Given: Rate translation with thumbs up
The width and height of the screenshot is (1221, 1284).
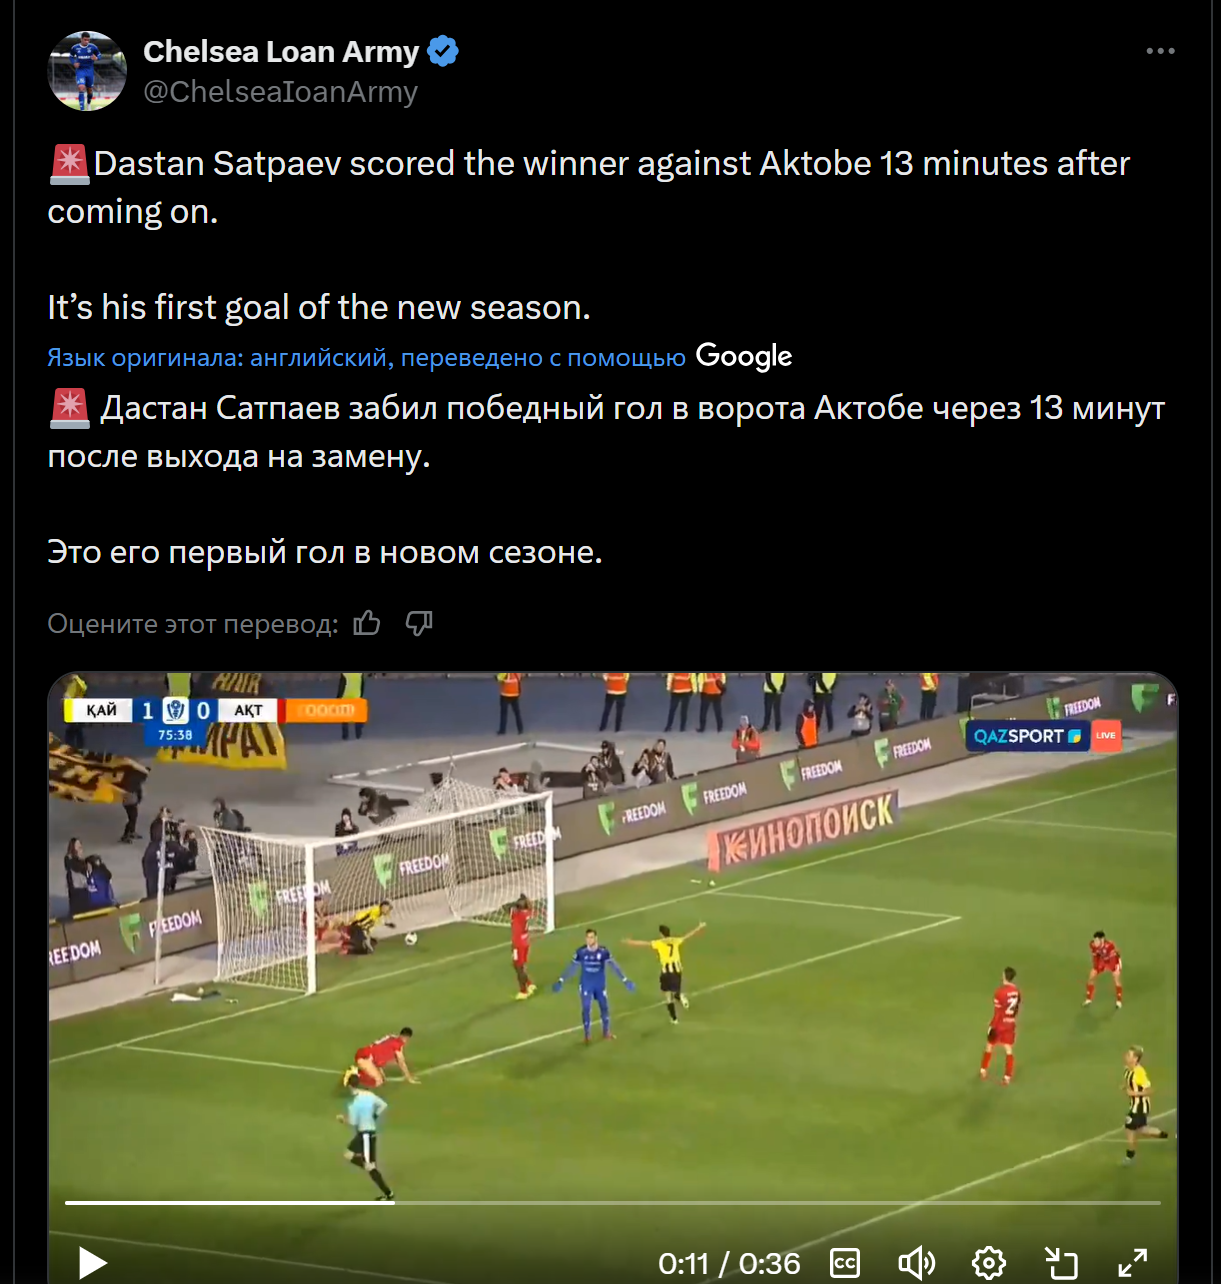Looking at the screenshot, I should coord(367,624).
